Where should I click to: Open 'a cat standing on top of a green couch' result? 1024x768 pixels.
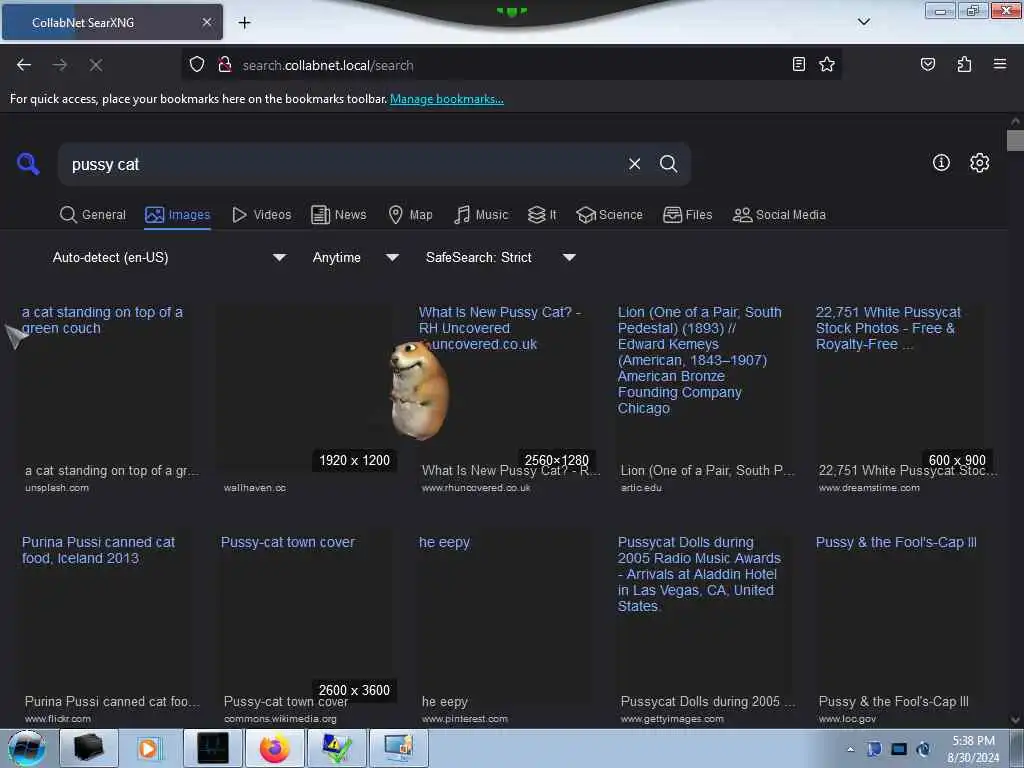(102, 320)
